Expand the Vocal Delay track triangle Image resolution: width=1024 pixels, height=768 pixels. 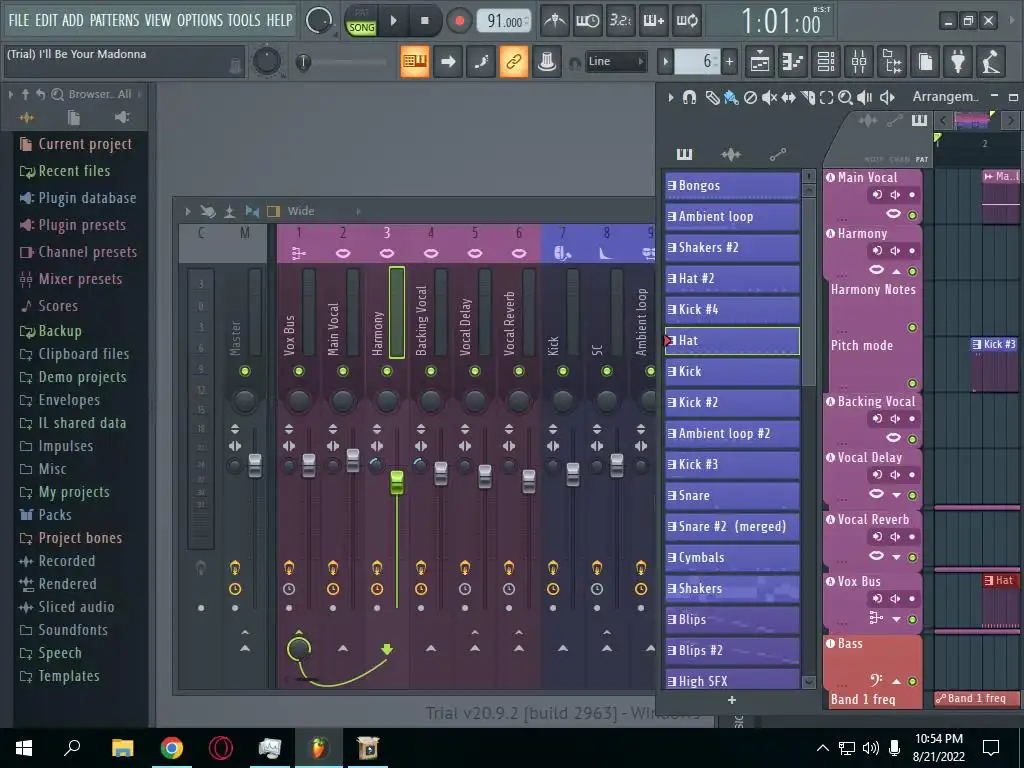[x=897, y=495]
